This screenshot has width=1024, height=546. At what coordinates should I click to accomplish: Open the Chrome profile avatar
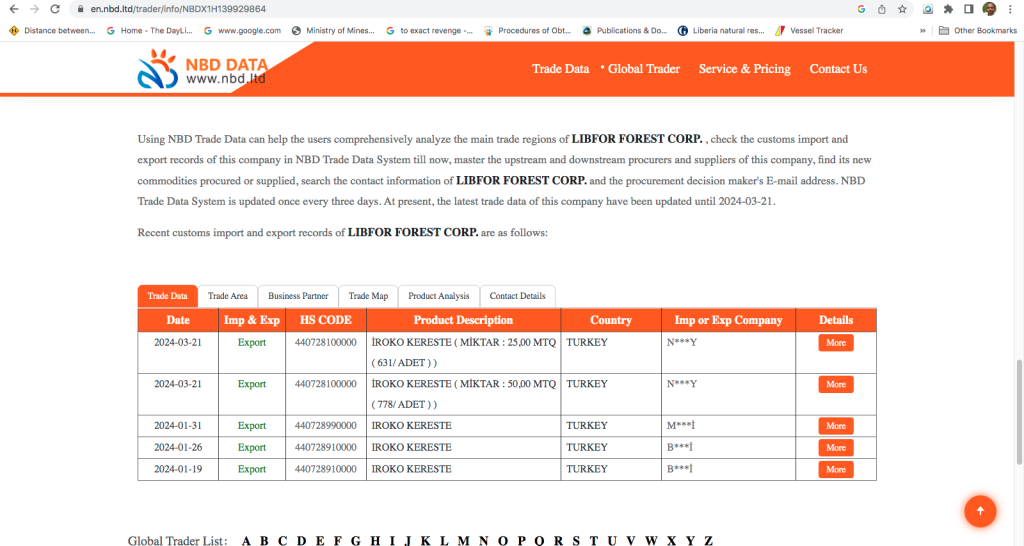click(x=989, y=9)
